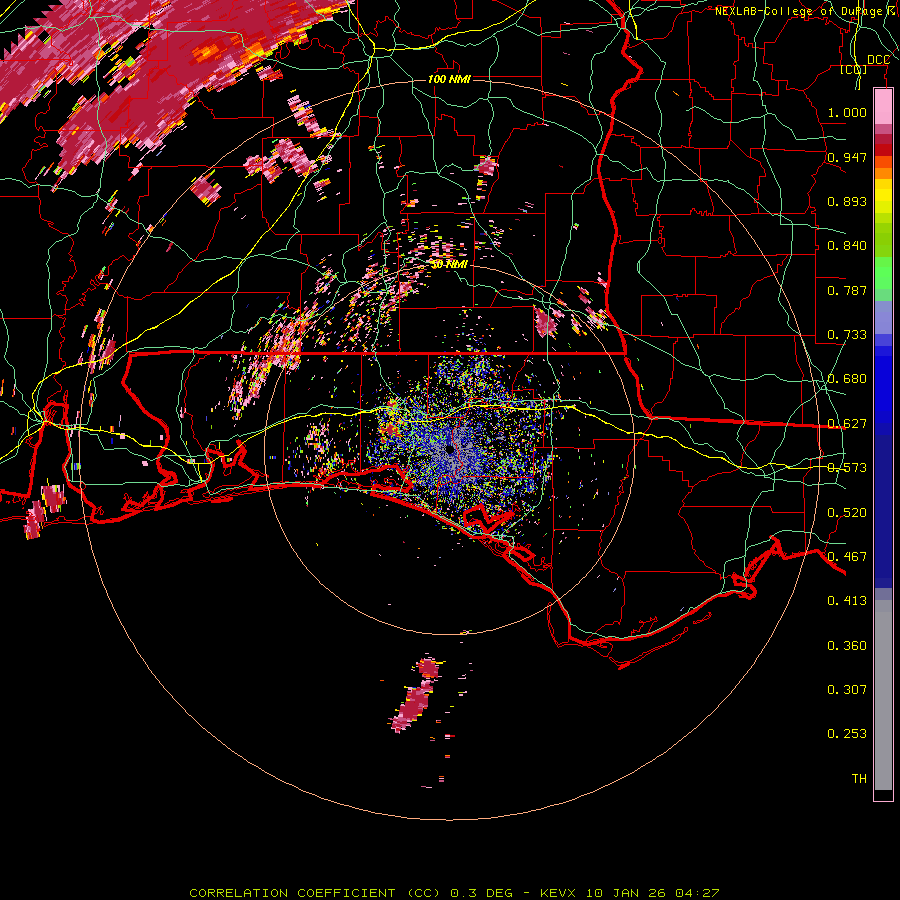
Task: Select the 1.000 legend value
Action: pyautogui.click(x=847, y=112)
